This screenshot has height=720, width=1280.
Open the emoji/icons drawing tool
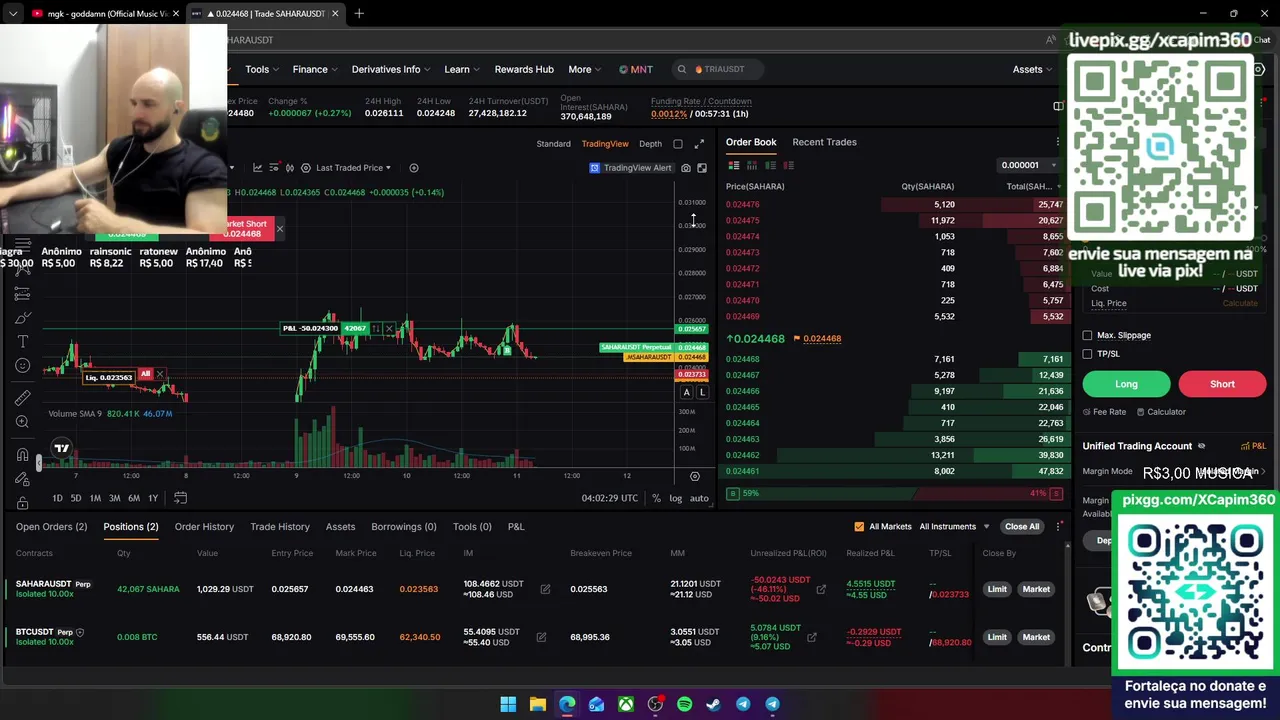coord(22,366)
